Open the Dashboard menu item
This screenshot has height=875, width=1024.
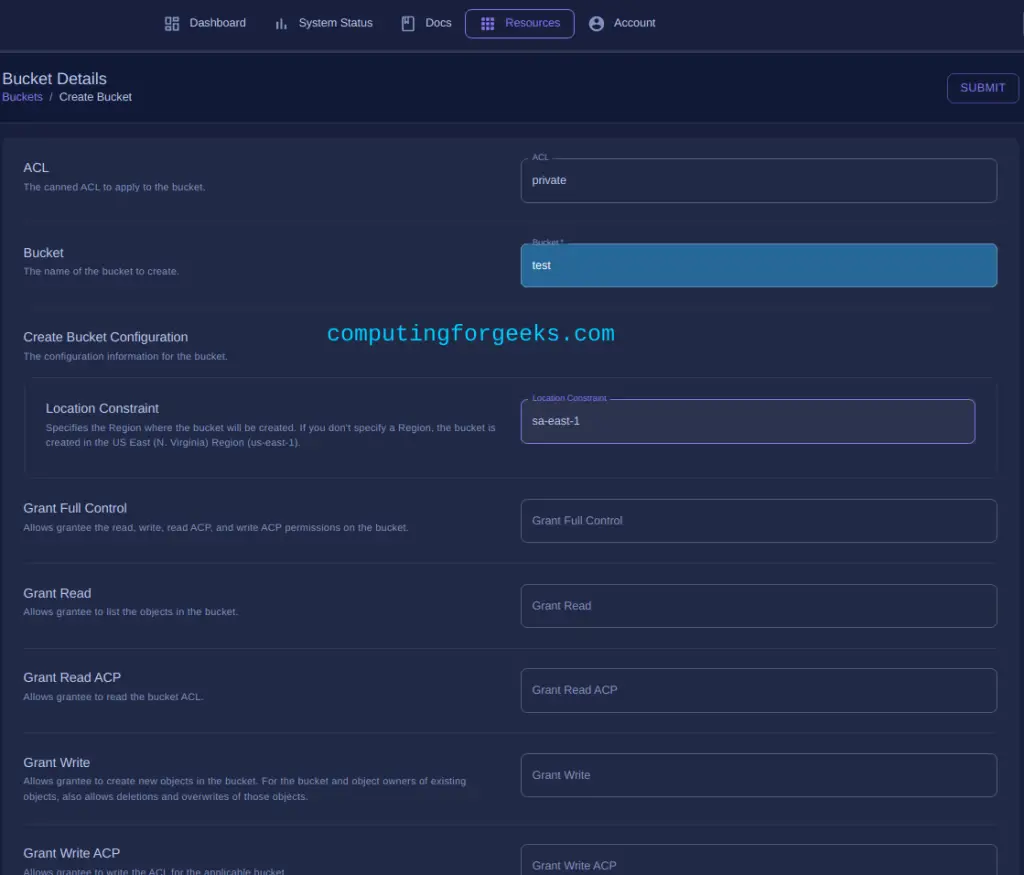(205, 24)
